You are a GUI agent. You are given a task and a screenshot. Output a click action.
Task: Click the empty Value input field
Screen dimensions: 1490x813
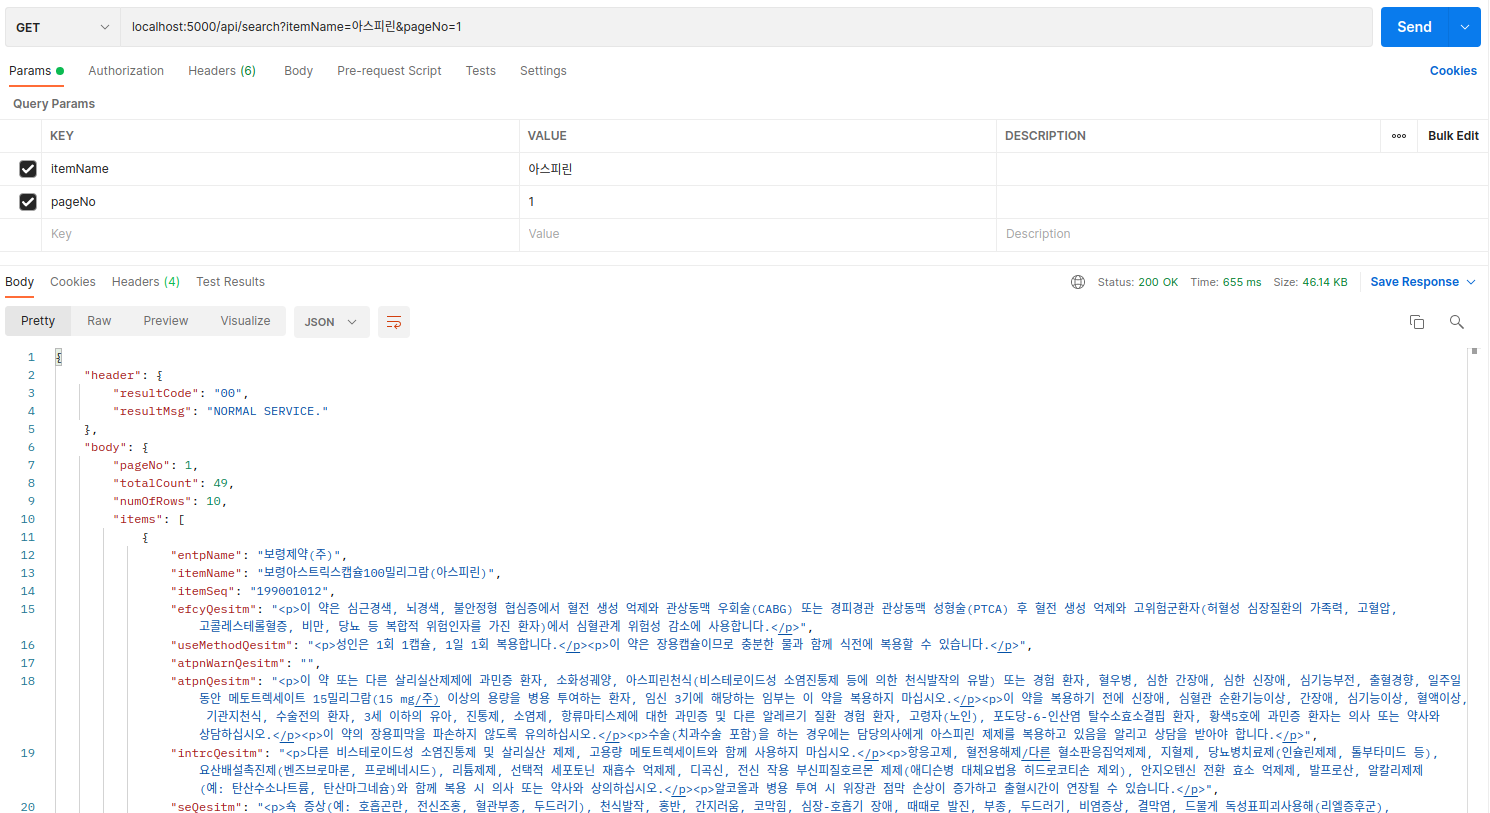click(757, 234)
